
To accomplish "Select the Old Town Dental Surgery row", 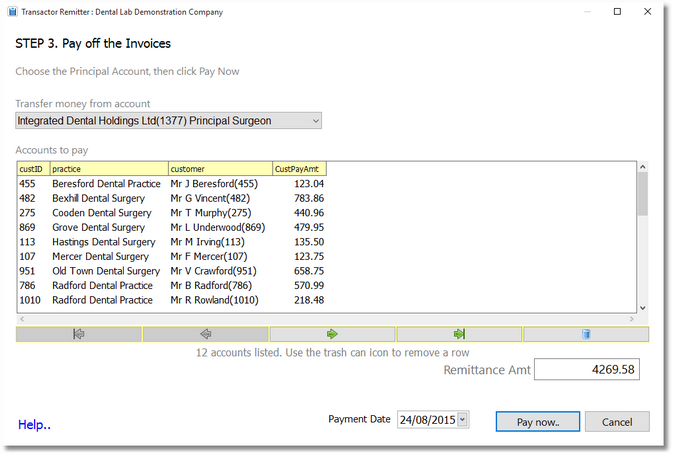I will click(172, 271).
